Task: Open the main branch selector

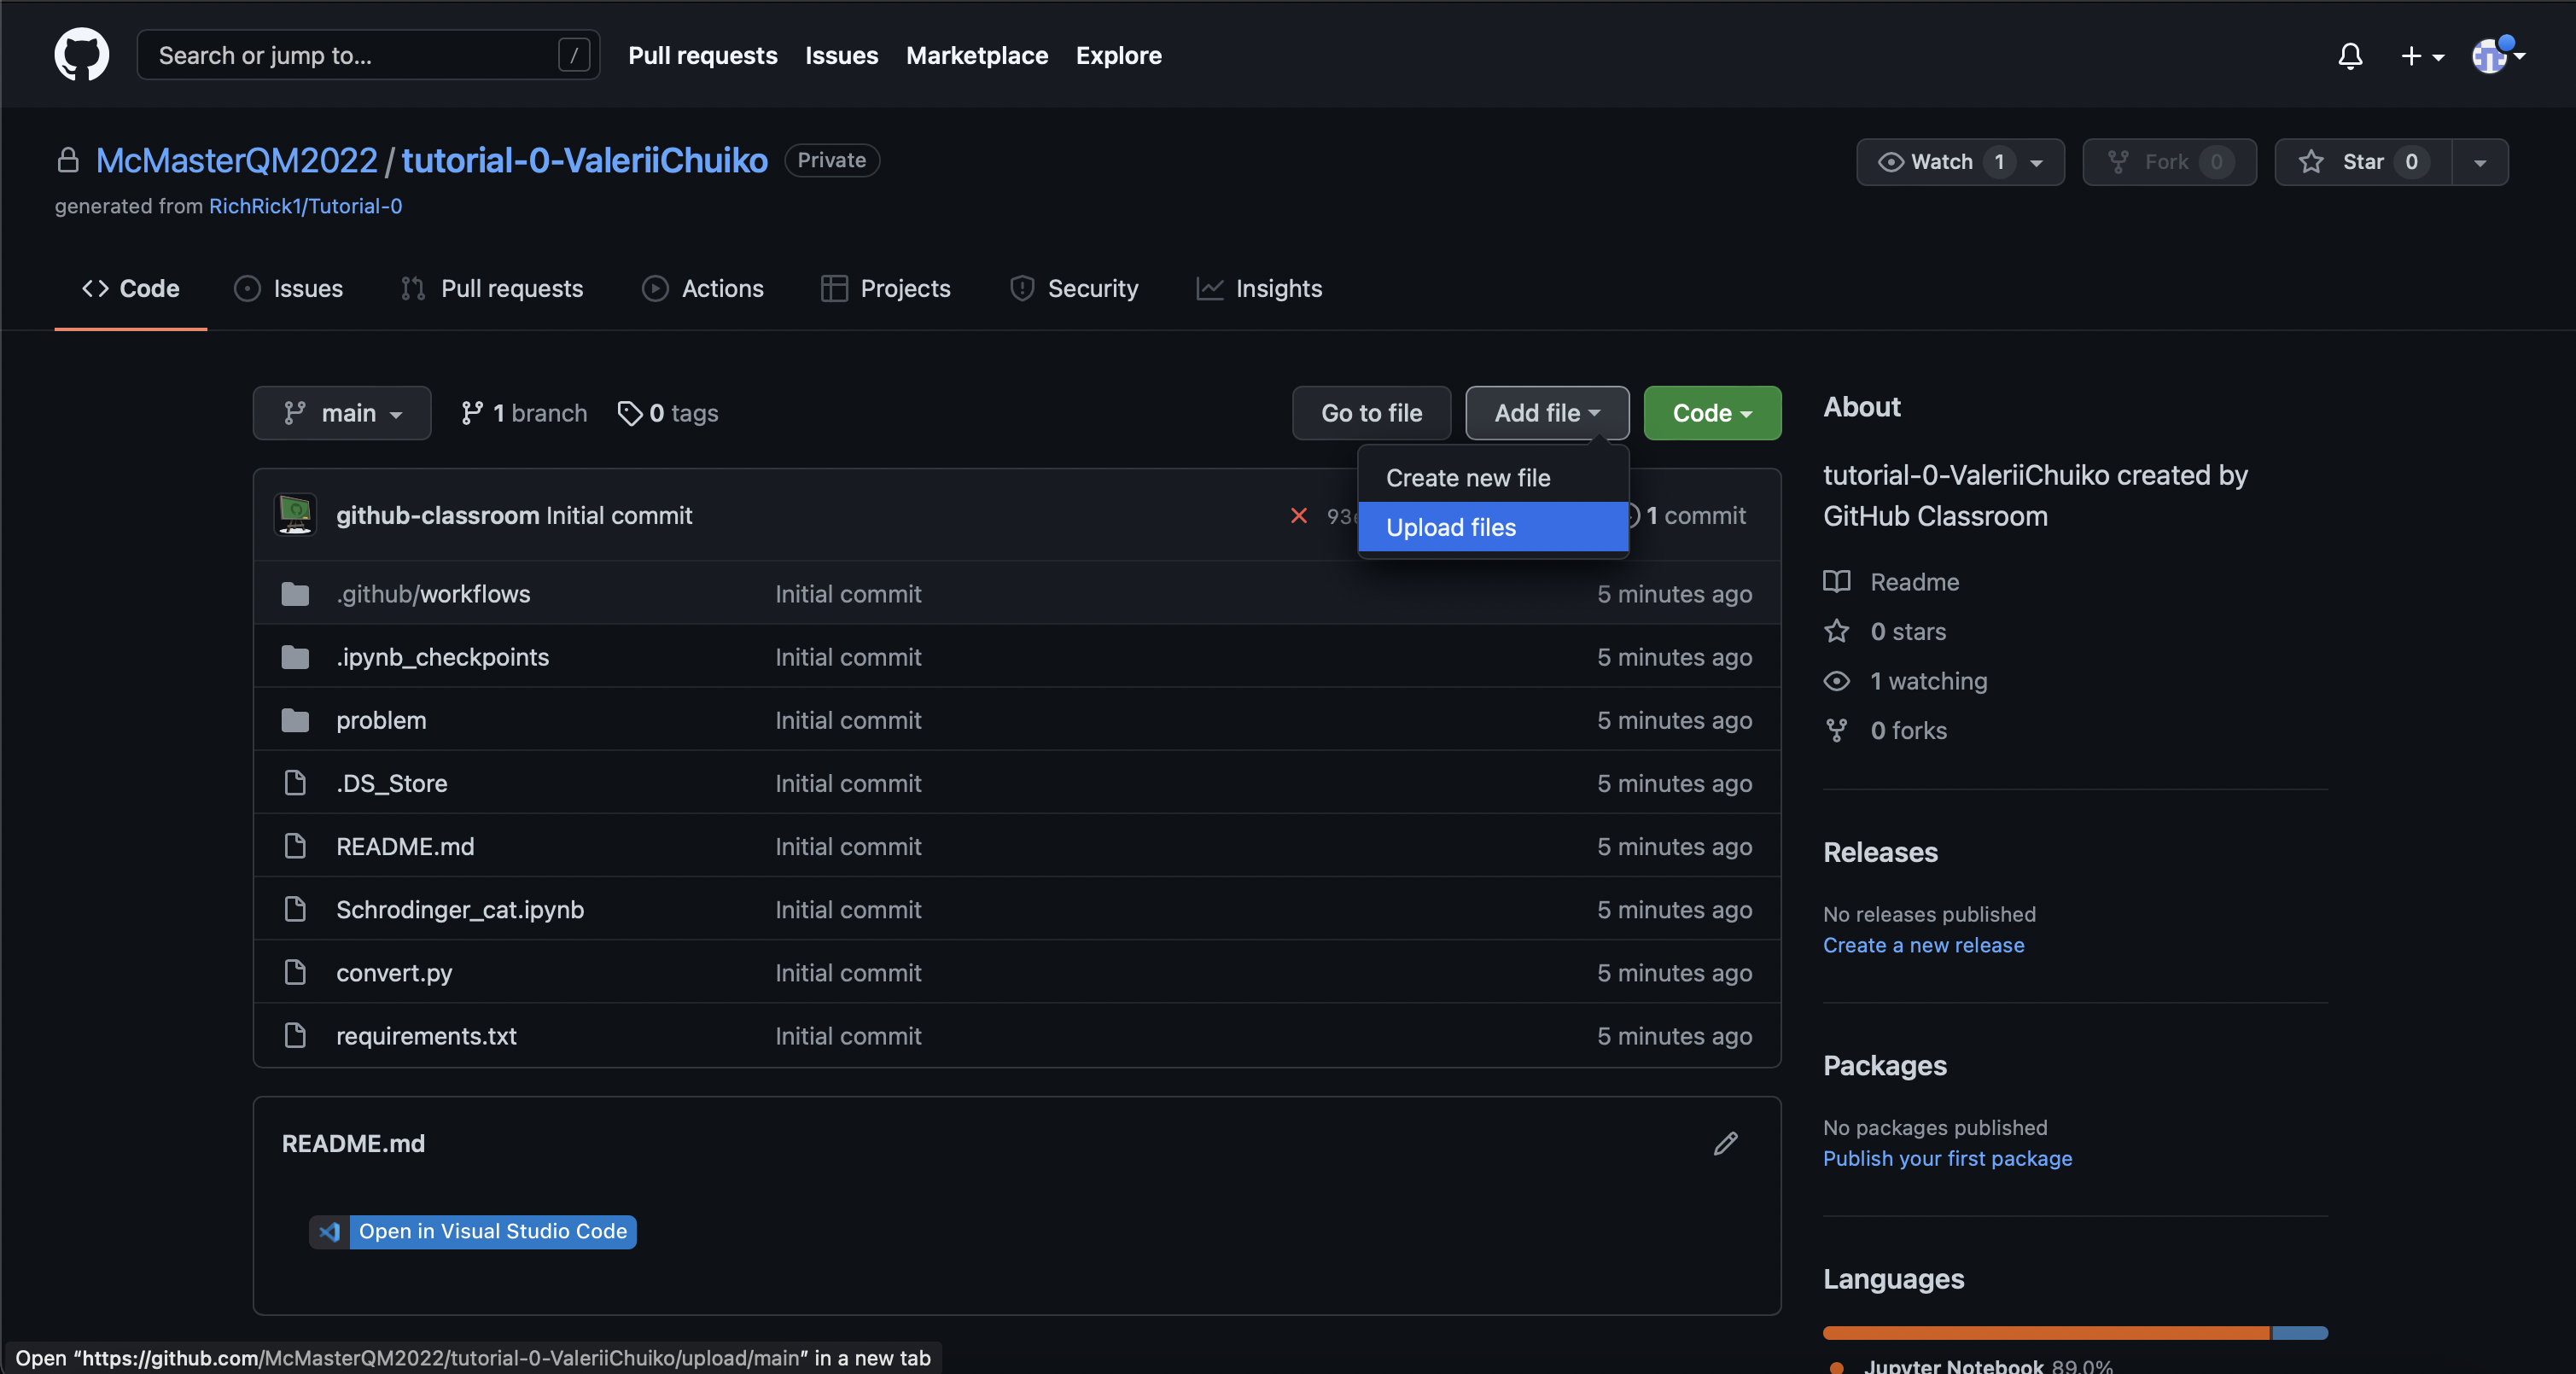Action: click(x=342, y=413)
